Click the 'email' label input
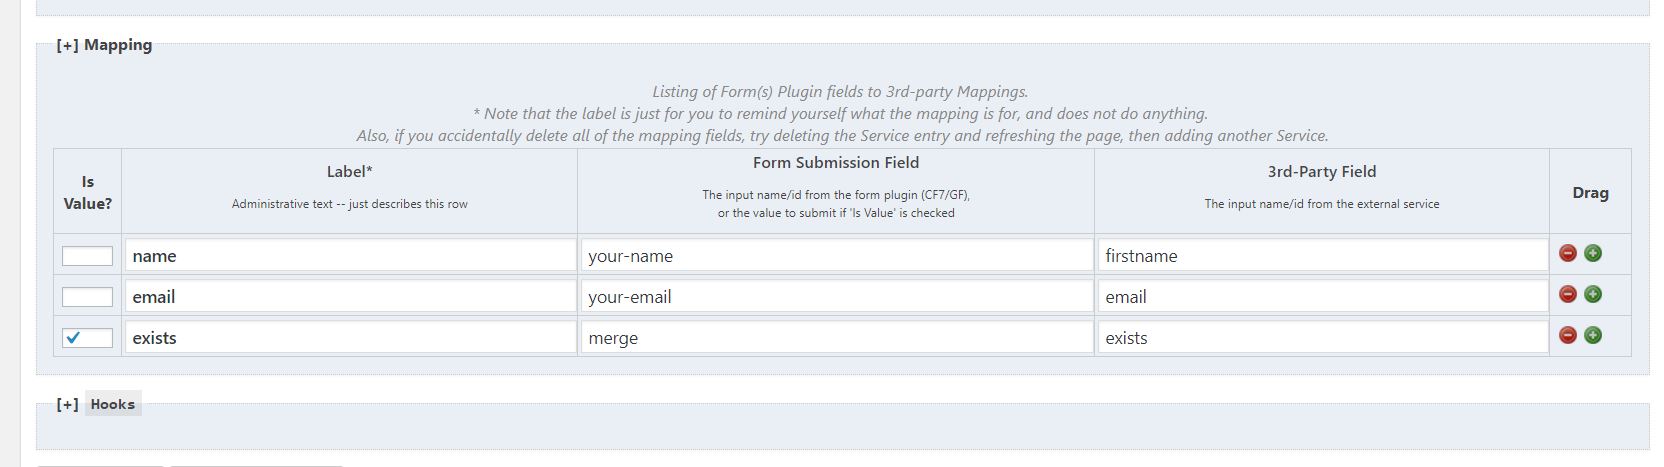The image size is (1664, 467). click(x=350, y=297)
